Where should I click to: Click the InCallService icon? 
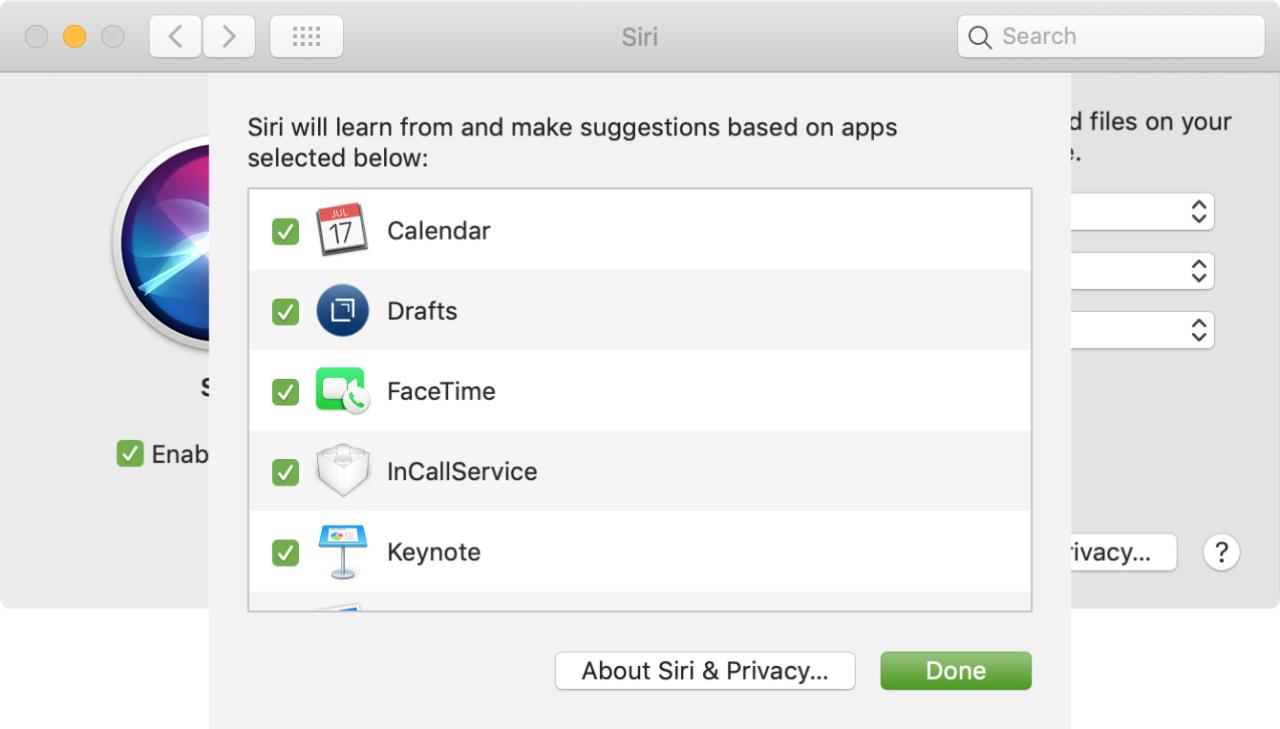(343, 471)
